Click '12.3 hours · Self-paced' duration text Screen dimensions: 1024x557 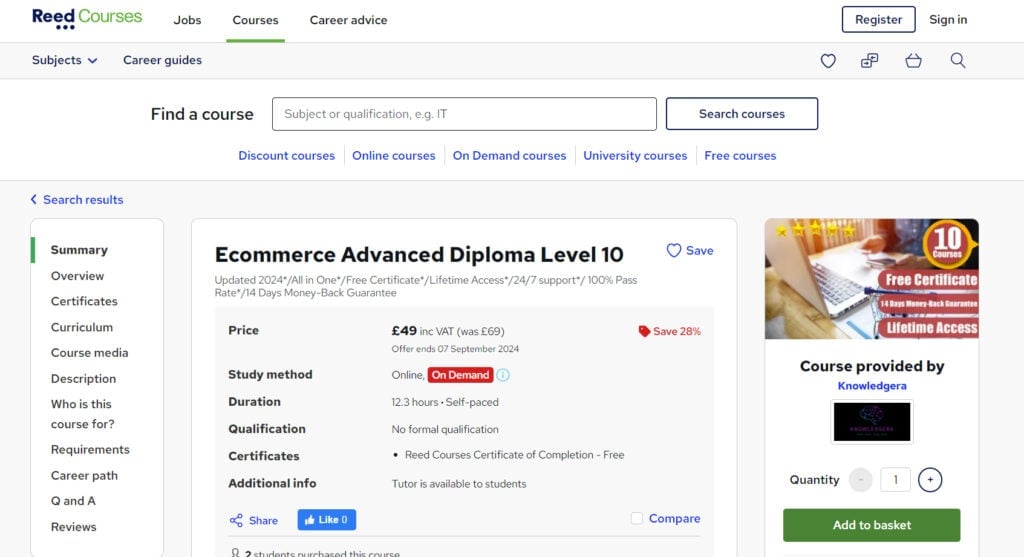coord(445,402)
